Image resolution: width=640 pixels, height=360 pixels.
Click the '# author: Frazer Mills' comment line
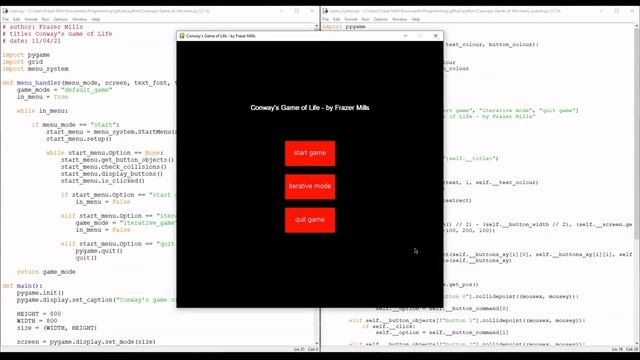[x=42, y=27]
